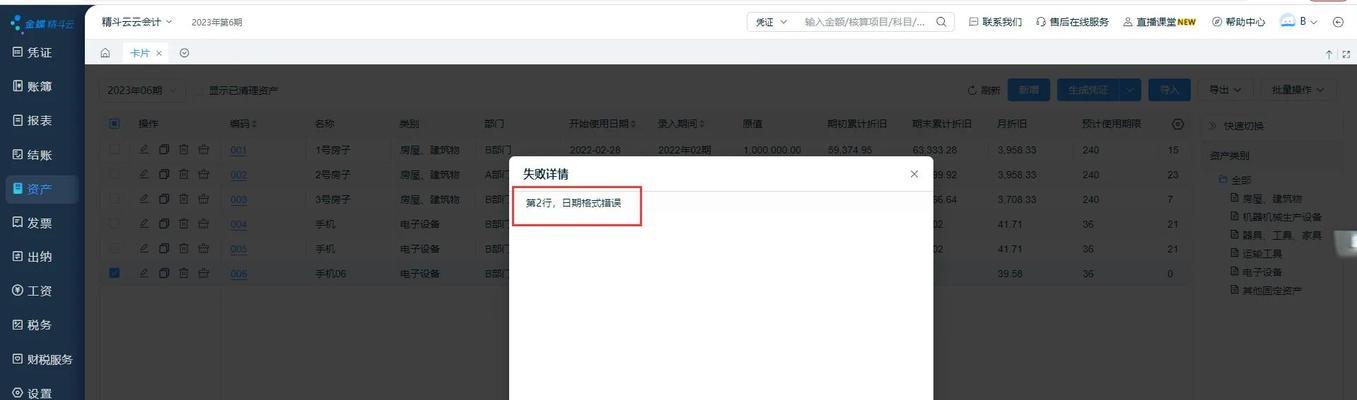Viewport: 1357px width, 400px height.
Task: Open the 财税服务 sidebar menu
Action: coord(42,359)
